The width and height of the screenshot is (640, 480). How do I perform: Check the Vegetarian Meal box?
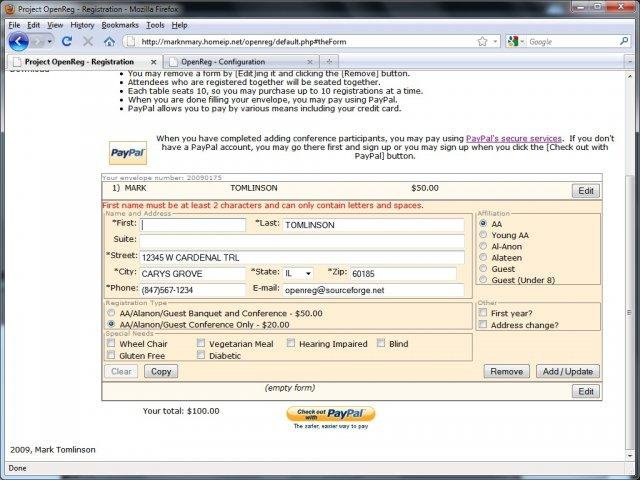201,343
